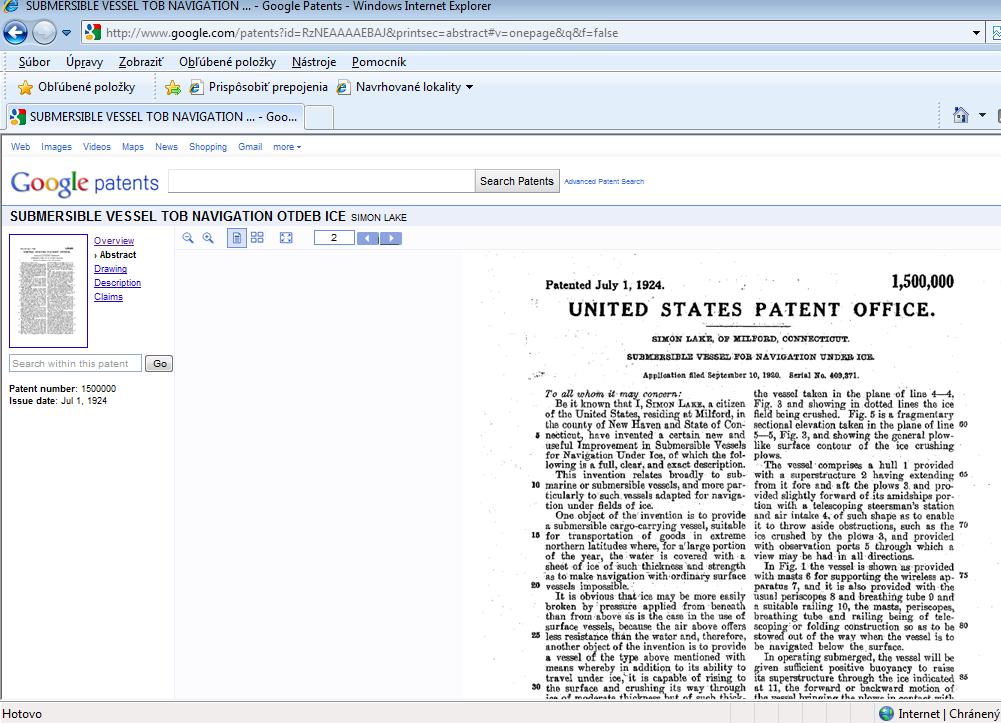
Task: Click the browser Forward arrow button
Action: (x=44, y=33)
